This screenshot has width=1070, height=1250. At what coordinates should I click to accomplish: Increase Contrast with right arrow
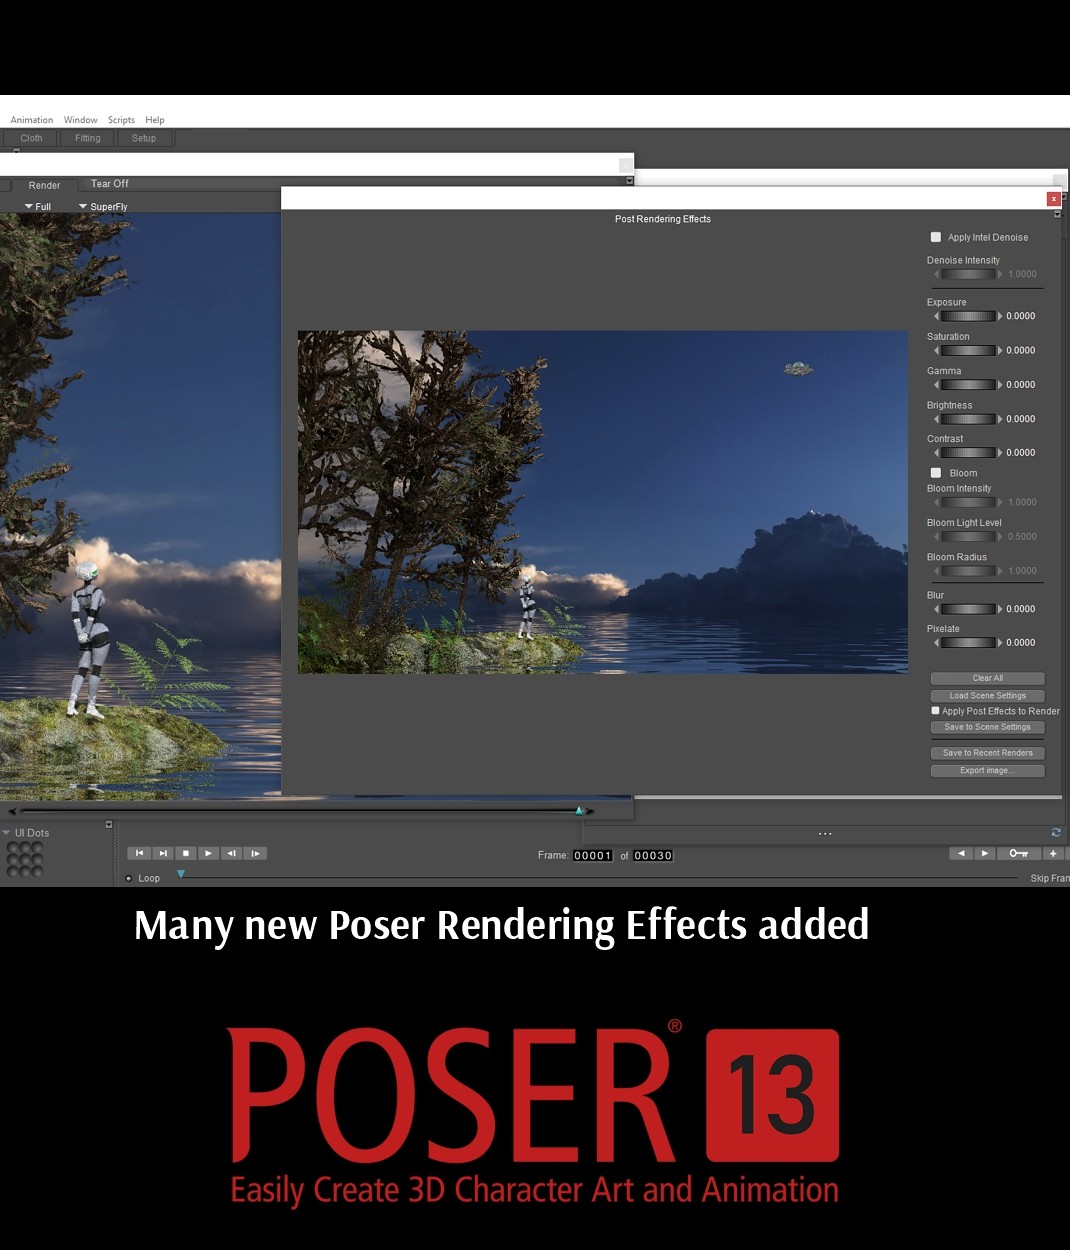click(x=1000, y=453)
